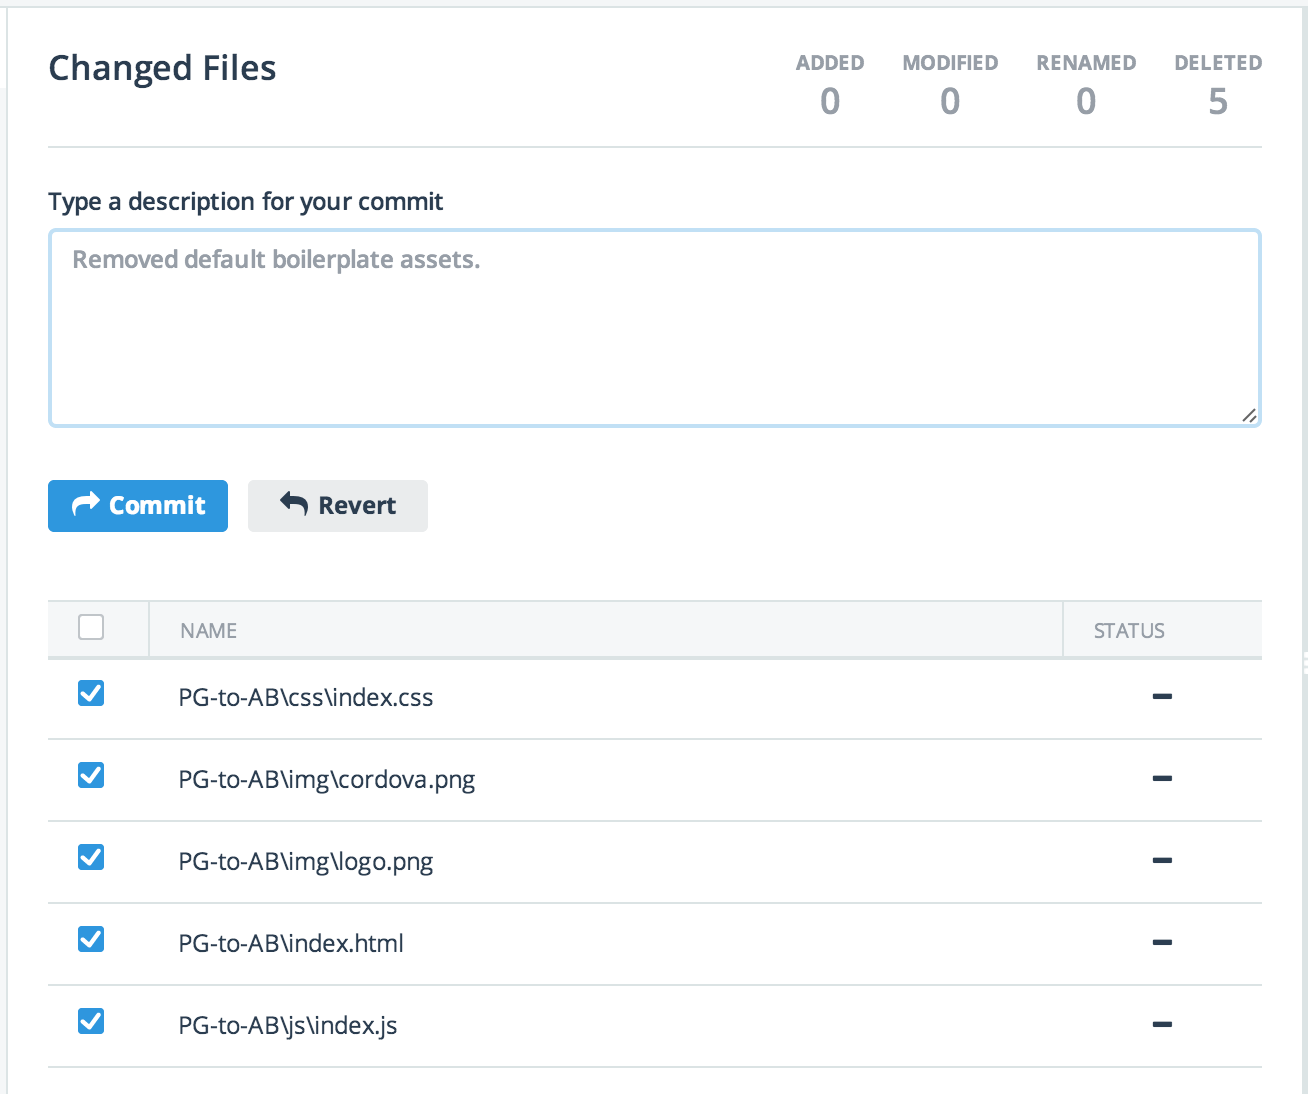Click the Revert button
The width and height of the screenshot is (1308, 1094).
coord(338,506)
